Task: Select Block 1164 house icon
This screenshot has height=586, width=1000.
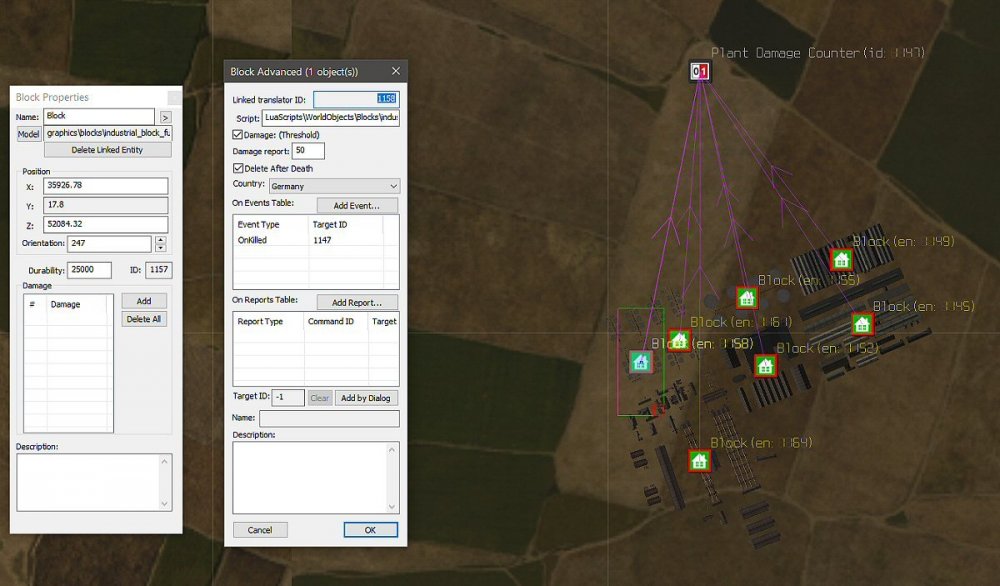Action: [x=699, y=461]
